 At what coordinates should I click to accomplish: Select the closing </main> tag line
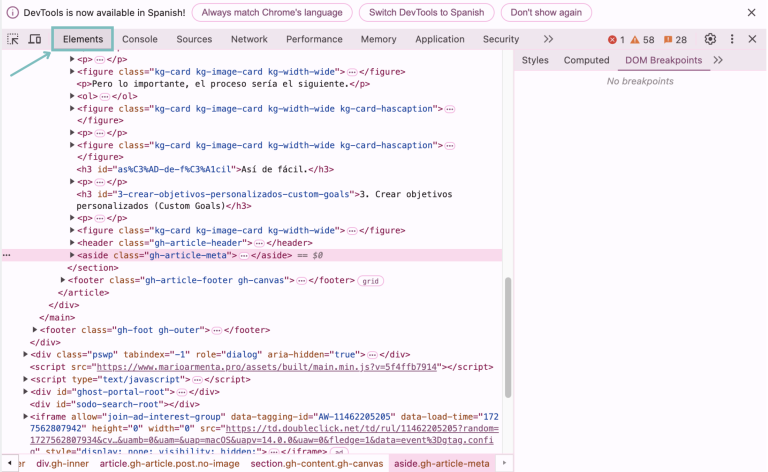click(x=57, y=317)
